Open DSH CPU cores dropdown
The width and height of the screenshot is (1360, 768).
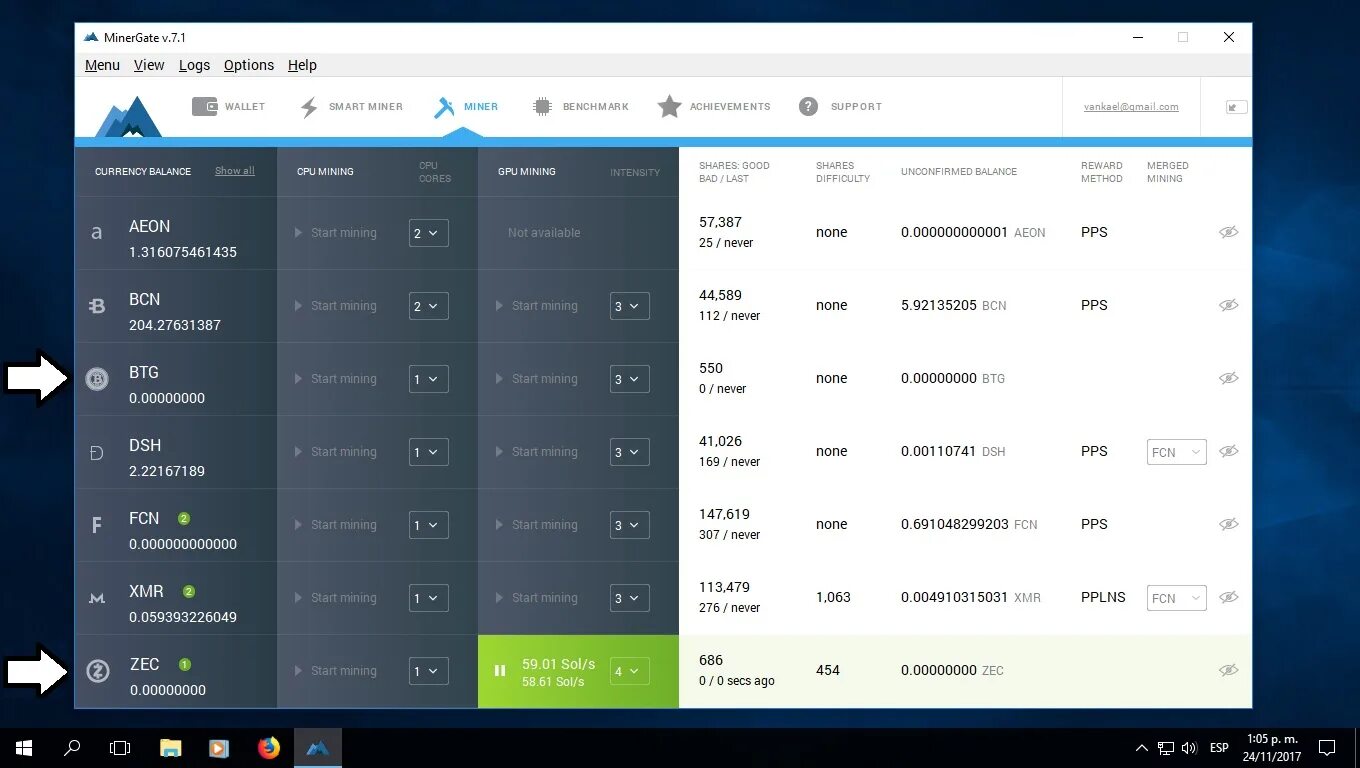pyautogui.click(x=428, y=452)
